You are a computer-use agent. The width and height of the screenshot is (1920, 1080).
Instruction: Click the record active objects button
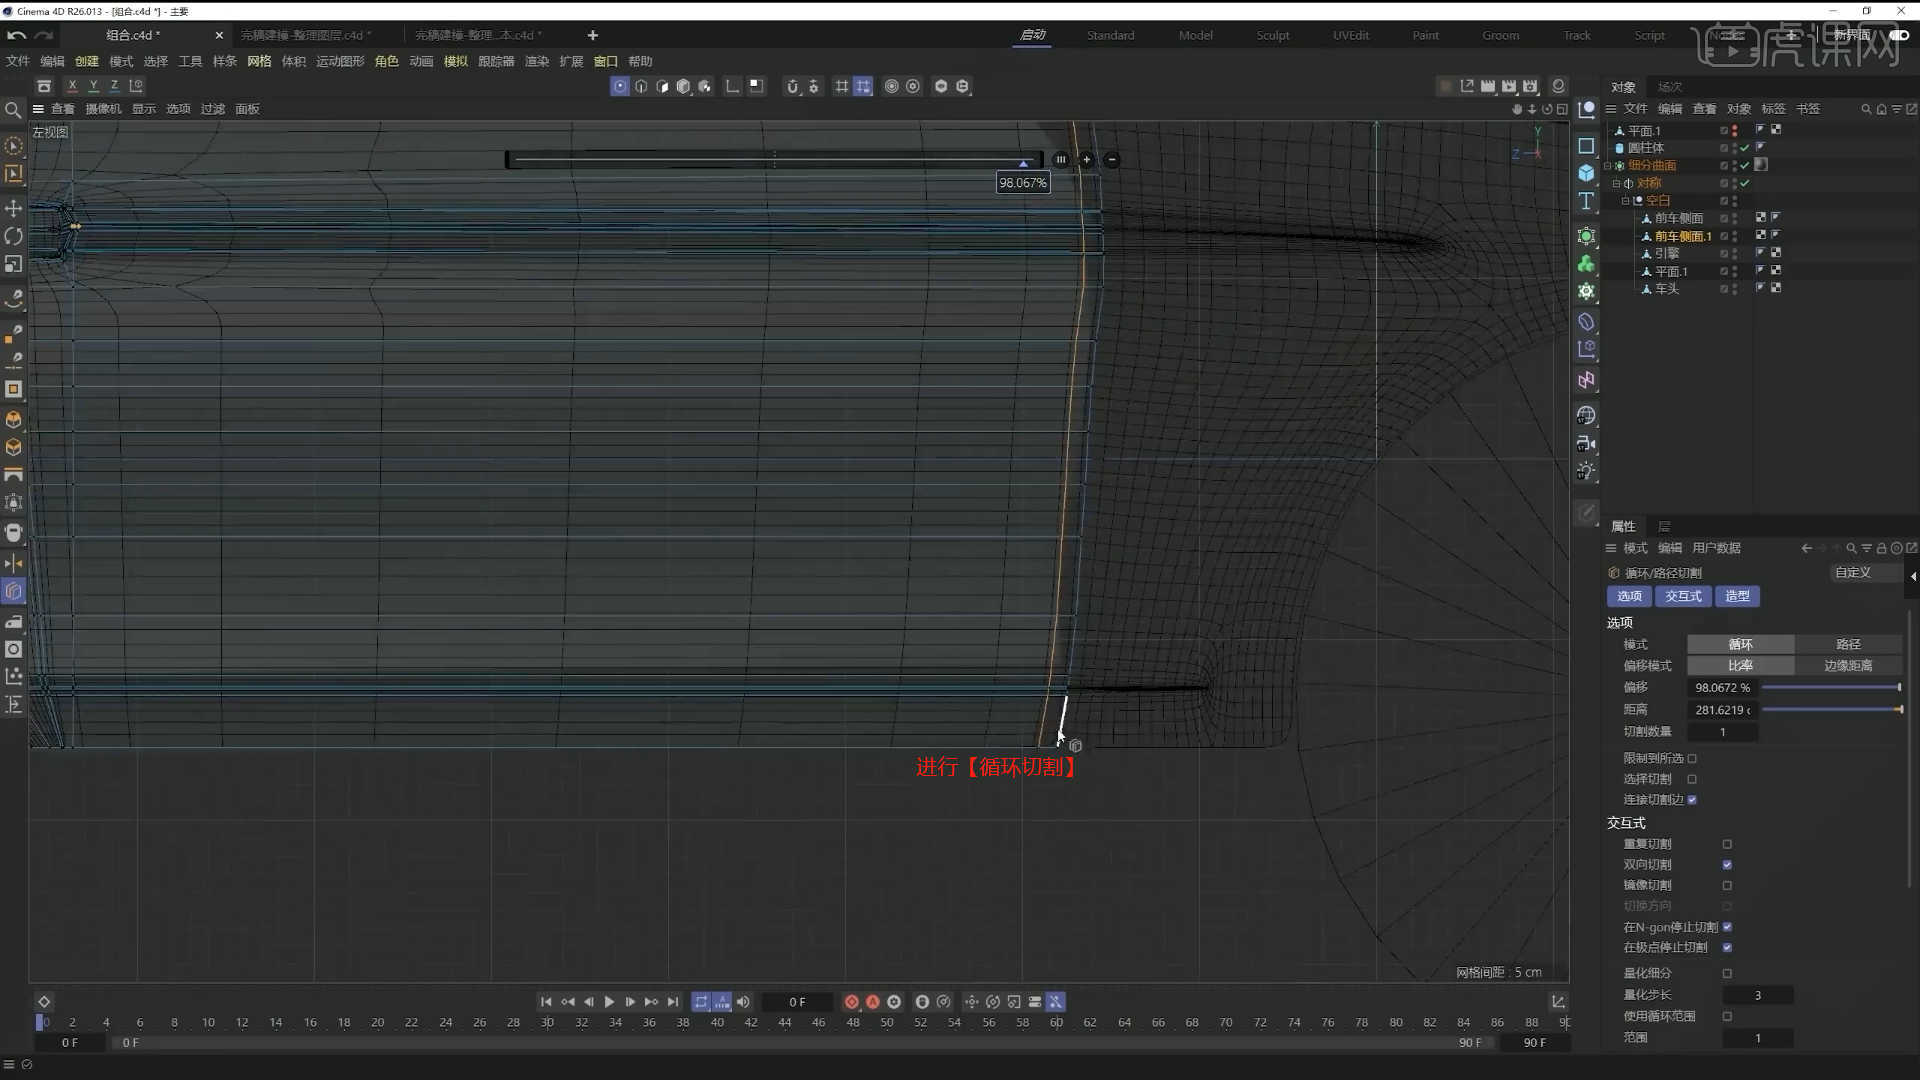click(851, 1001)
